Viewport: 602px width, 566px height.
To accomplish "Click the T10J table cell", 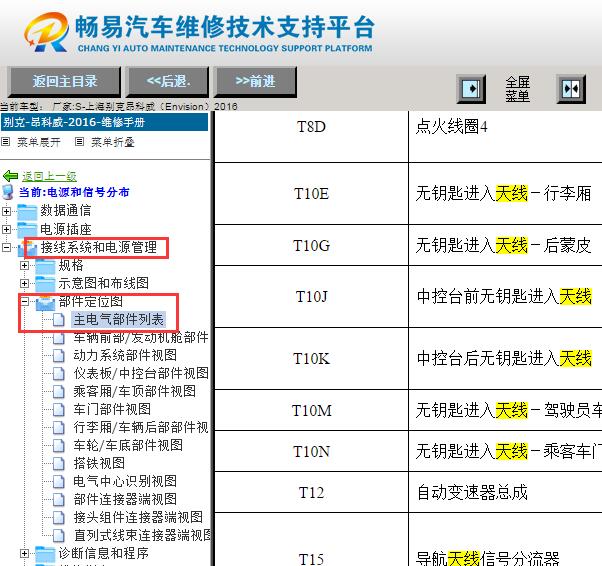I will tap(311, 296).
